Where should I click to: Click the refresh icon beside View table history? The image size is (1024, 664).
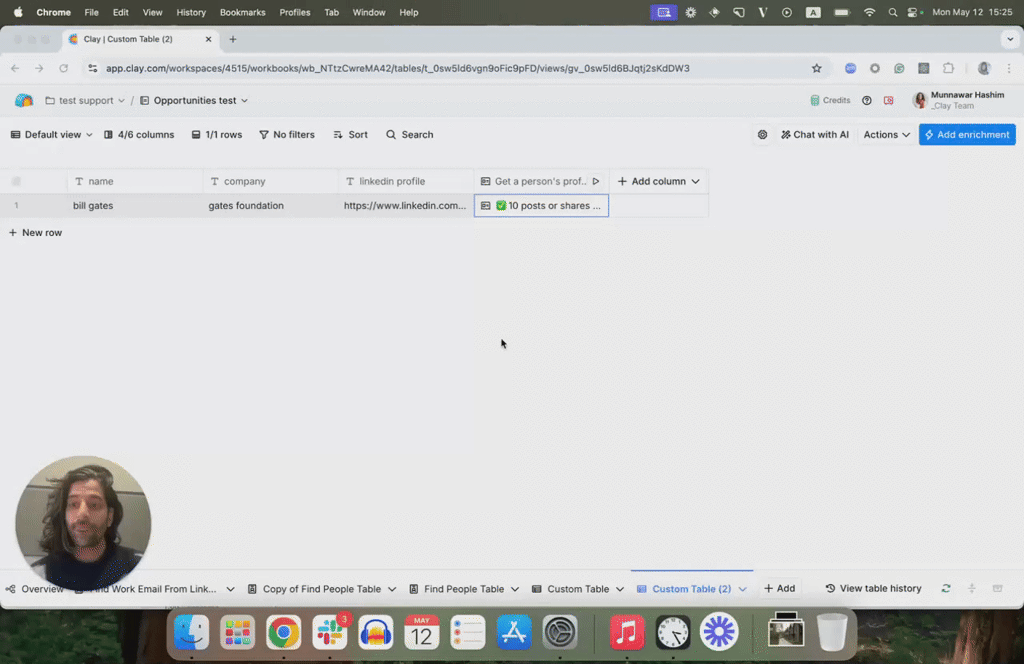click(x=946, y=589)
